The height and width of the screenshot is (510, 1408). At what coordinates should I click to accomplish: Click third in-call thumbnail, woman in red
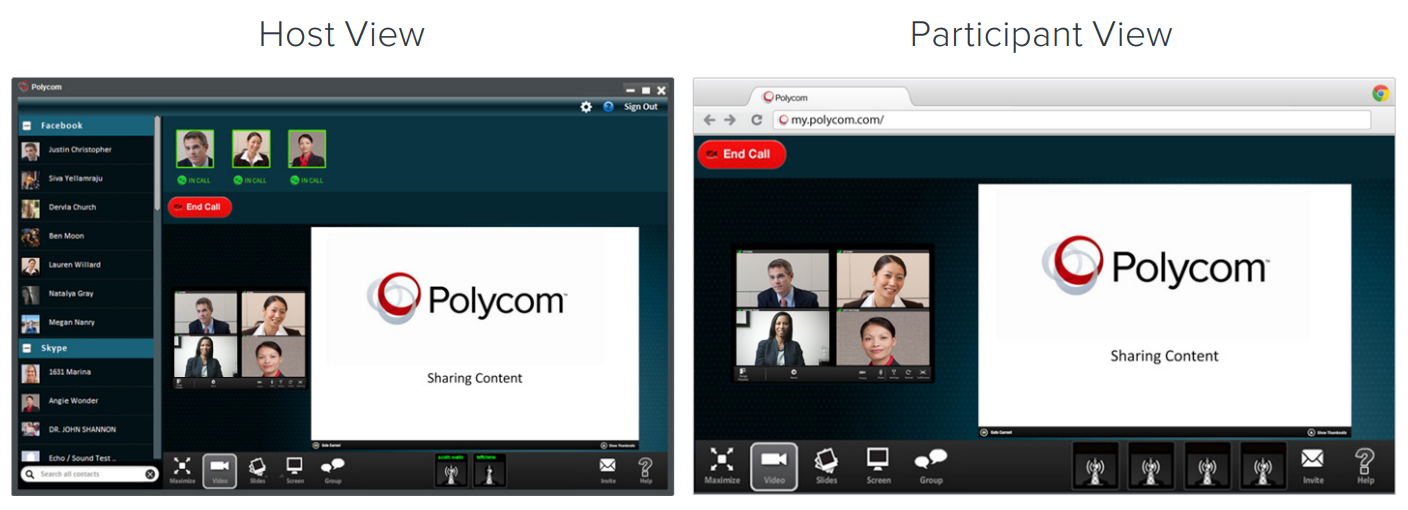[307, 149]
